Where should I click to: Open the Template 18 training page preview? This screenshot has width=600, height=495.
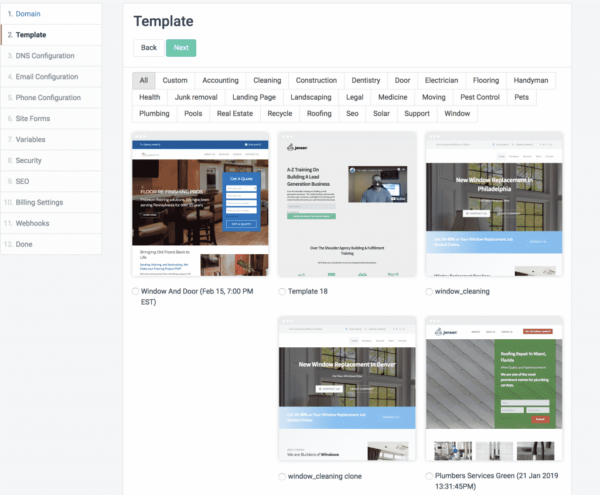pyautogui.click(x=347, y=204)
